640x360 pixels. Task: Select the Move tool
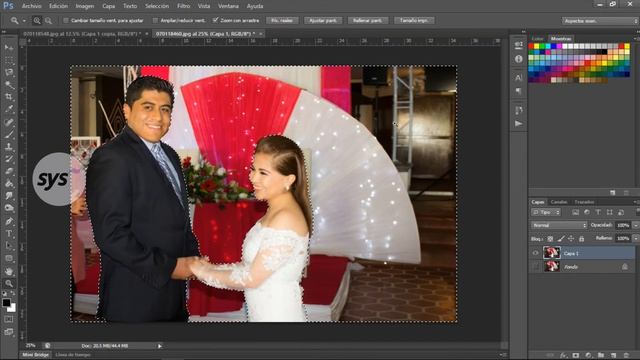pyautogui.click(x=9, y=48)
